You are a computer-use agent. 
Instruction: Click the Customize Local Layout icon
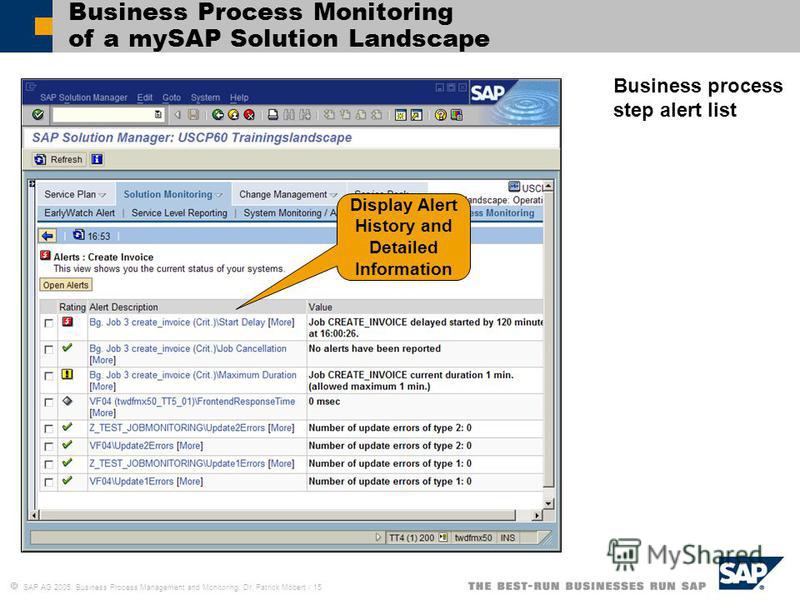tap(456, 115)
